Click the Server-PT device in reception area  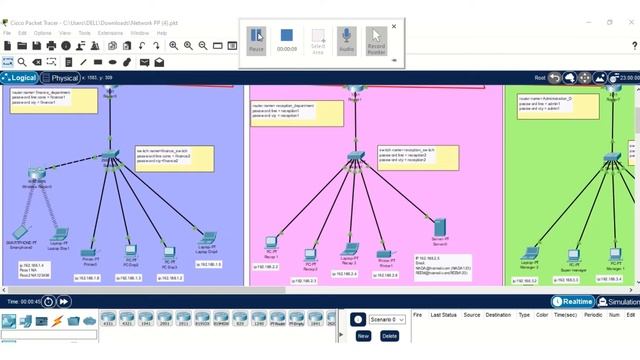pyautogui.click(x=440, y=228)
